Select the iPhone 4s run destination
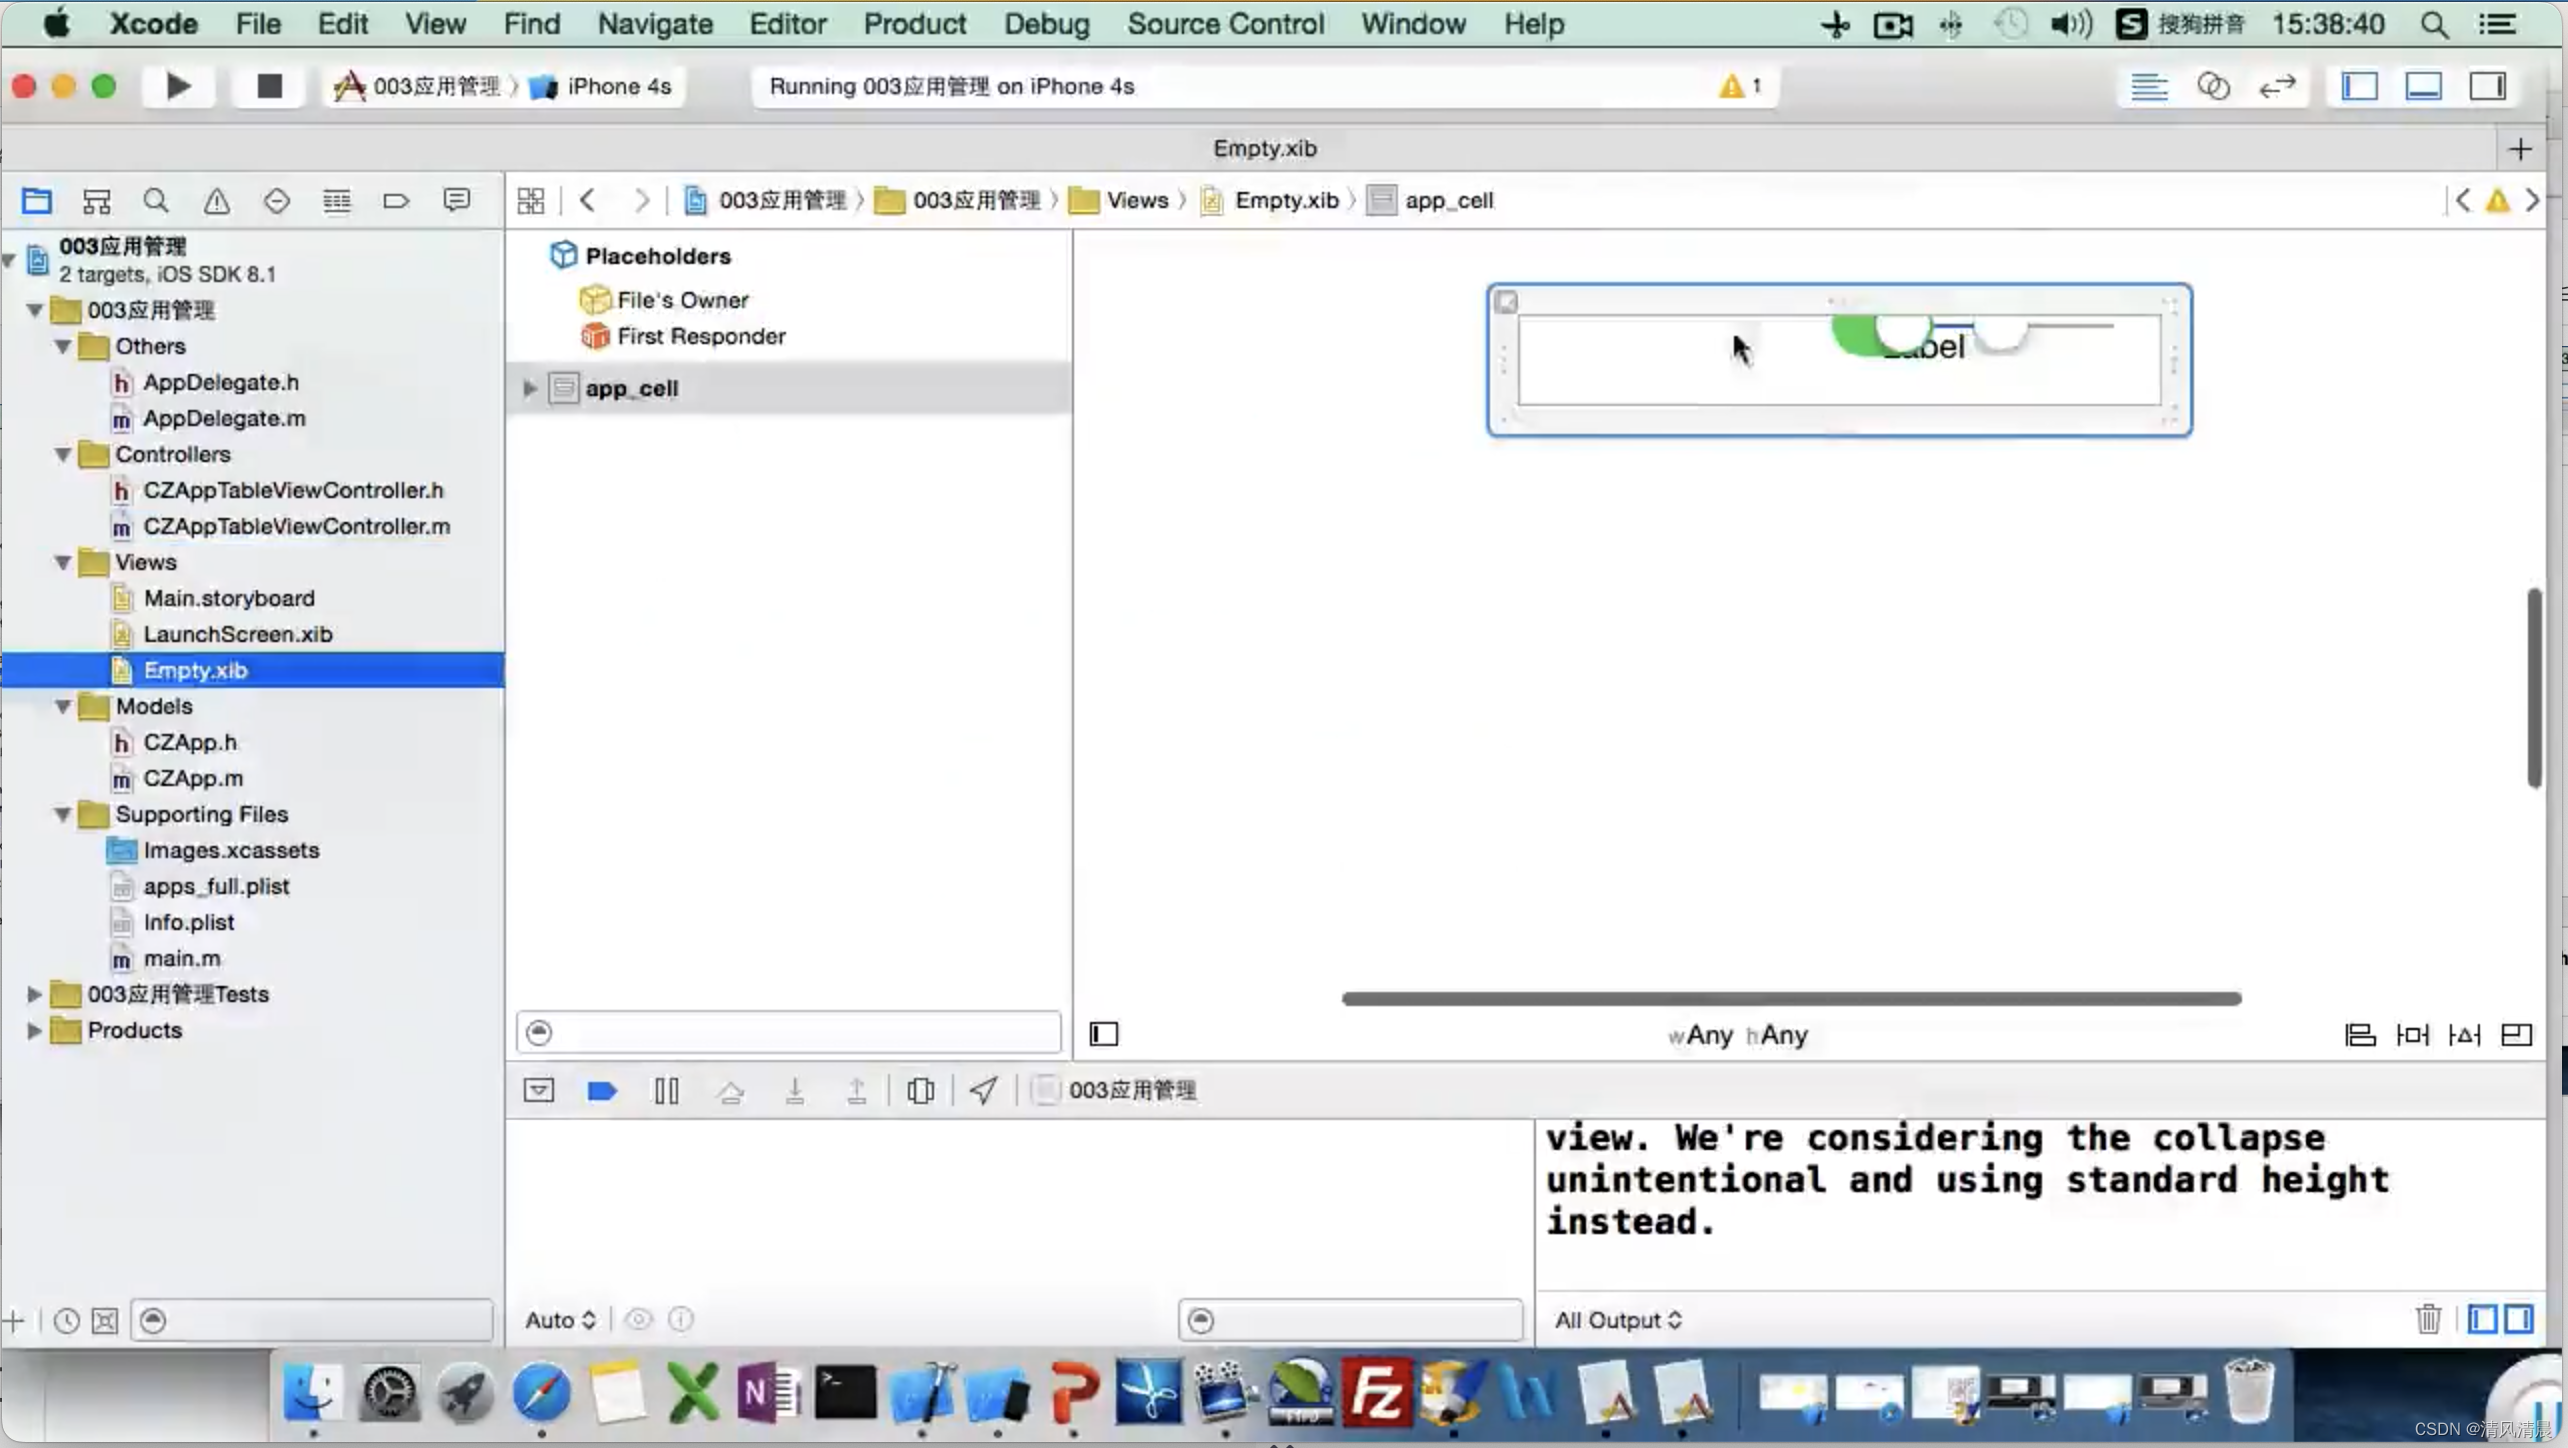Image resolution: width=2568 pixels, height=1448 pixels. (x=601, y=87)
